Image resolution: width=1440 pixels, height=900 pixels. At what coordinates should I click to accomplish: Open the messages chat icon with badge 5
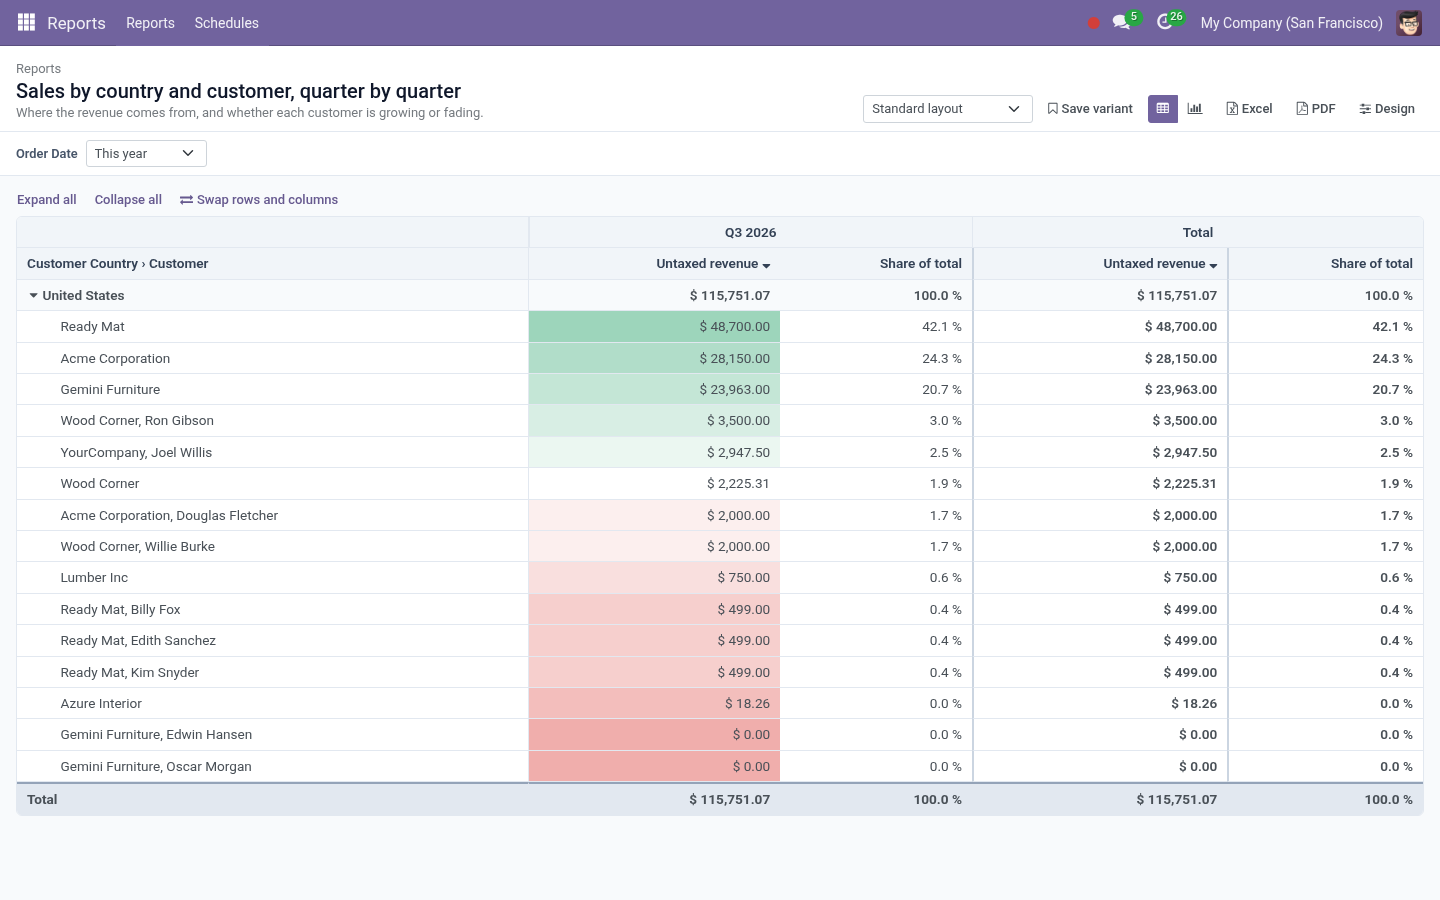[1121, 22]
